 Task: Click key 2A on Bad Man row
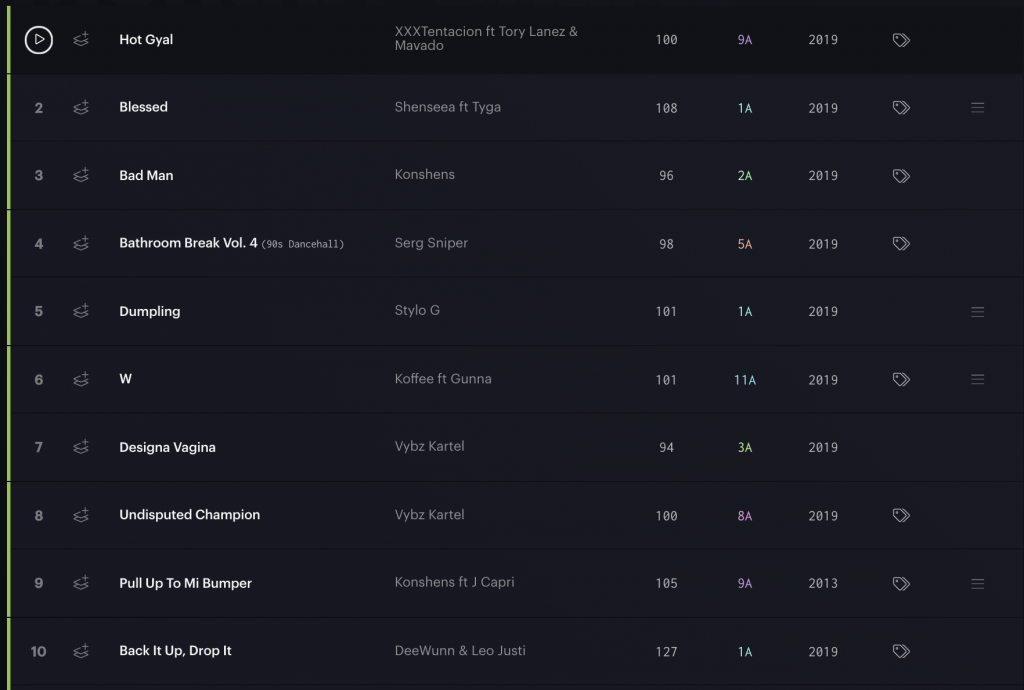pyautogui.click(x=744, y=176)
